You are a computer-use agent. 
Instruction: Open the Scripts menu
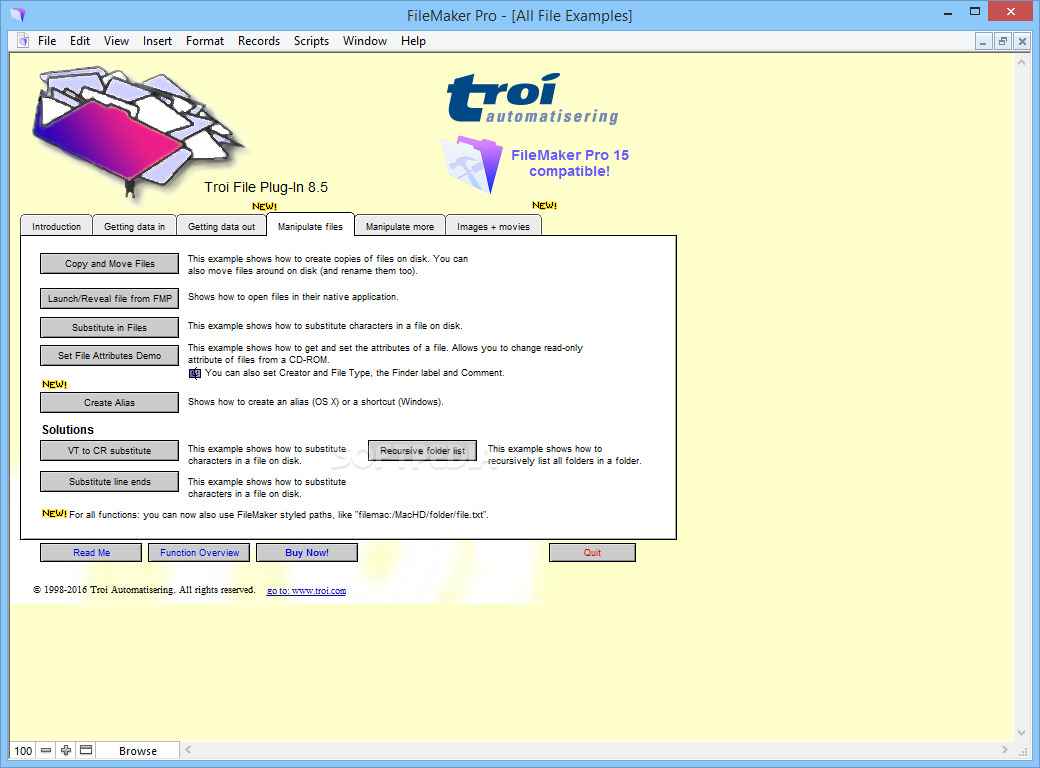click(311, 40)
